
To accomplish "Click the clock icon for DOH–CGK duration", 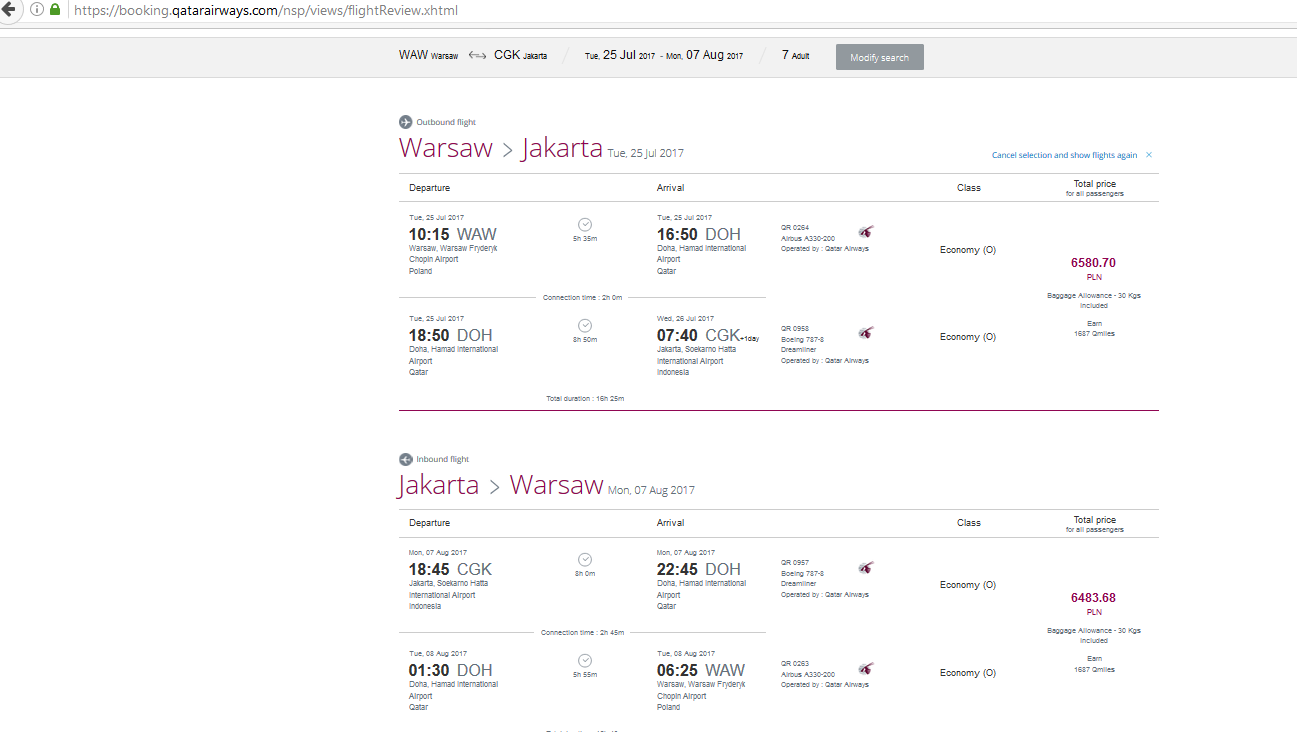I will (x=585, y=325).
